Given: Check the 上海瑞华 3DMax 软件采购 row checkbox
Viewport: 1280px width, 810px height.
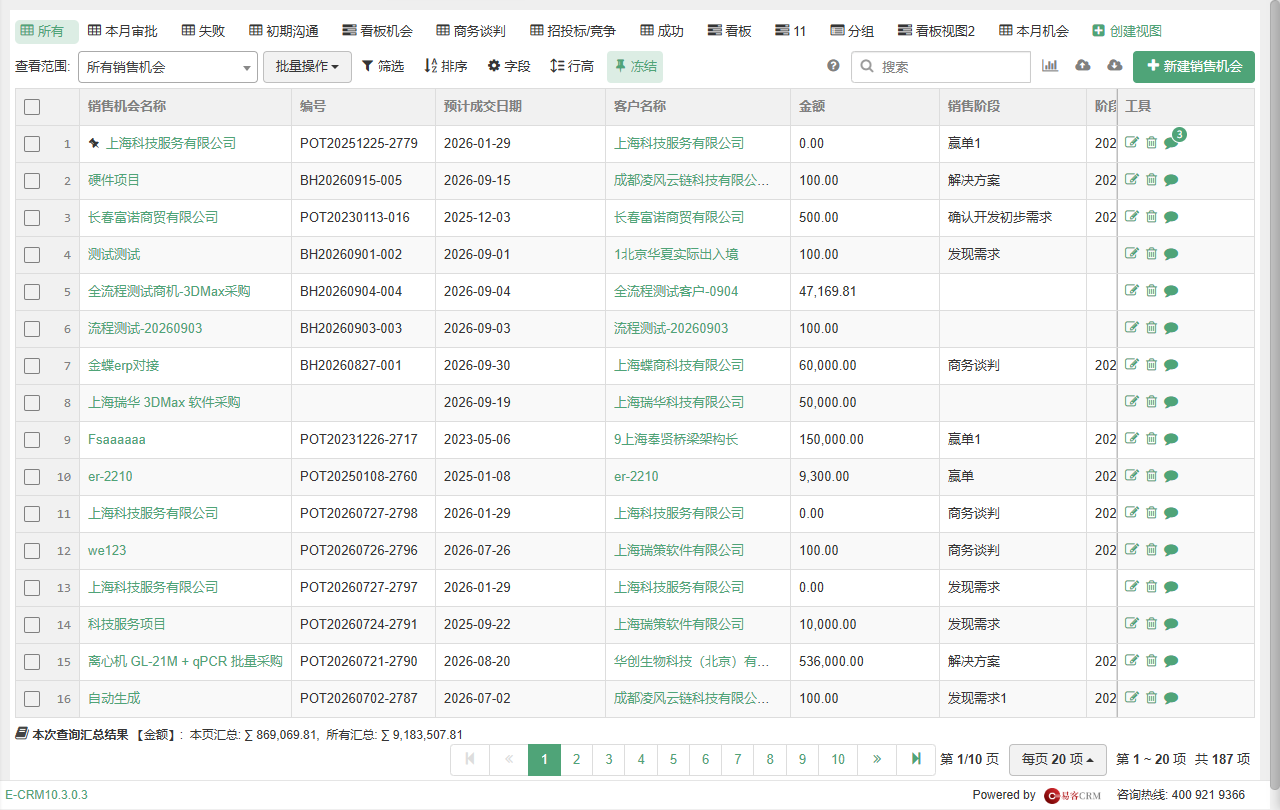Looking at the screenshot, I should [x=32, y=403].
